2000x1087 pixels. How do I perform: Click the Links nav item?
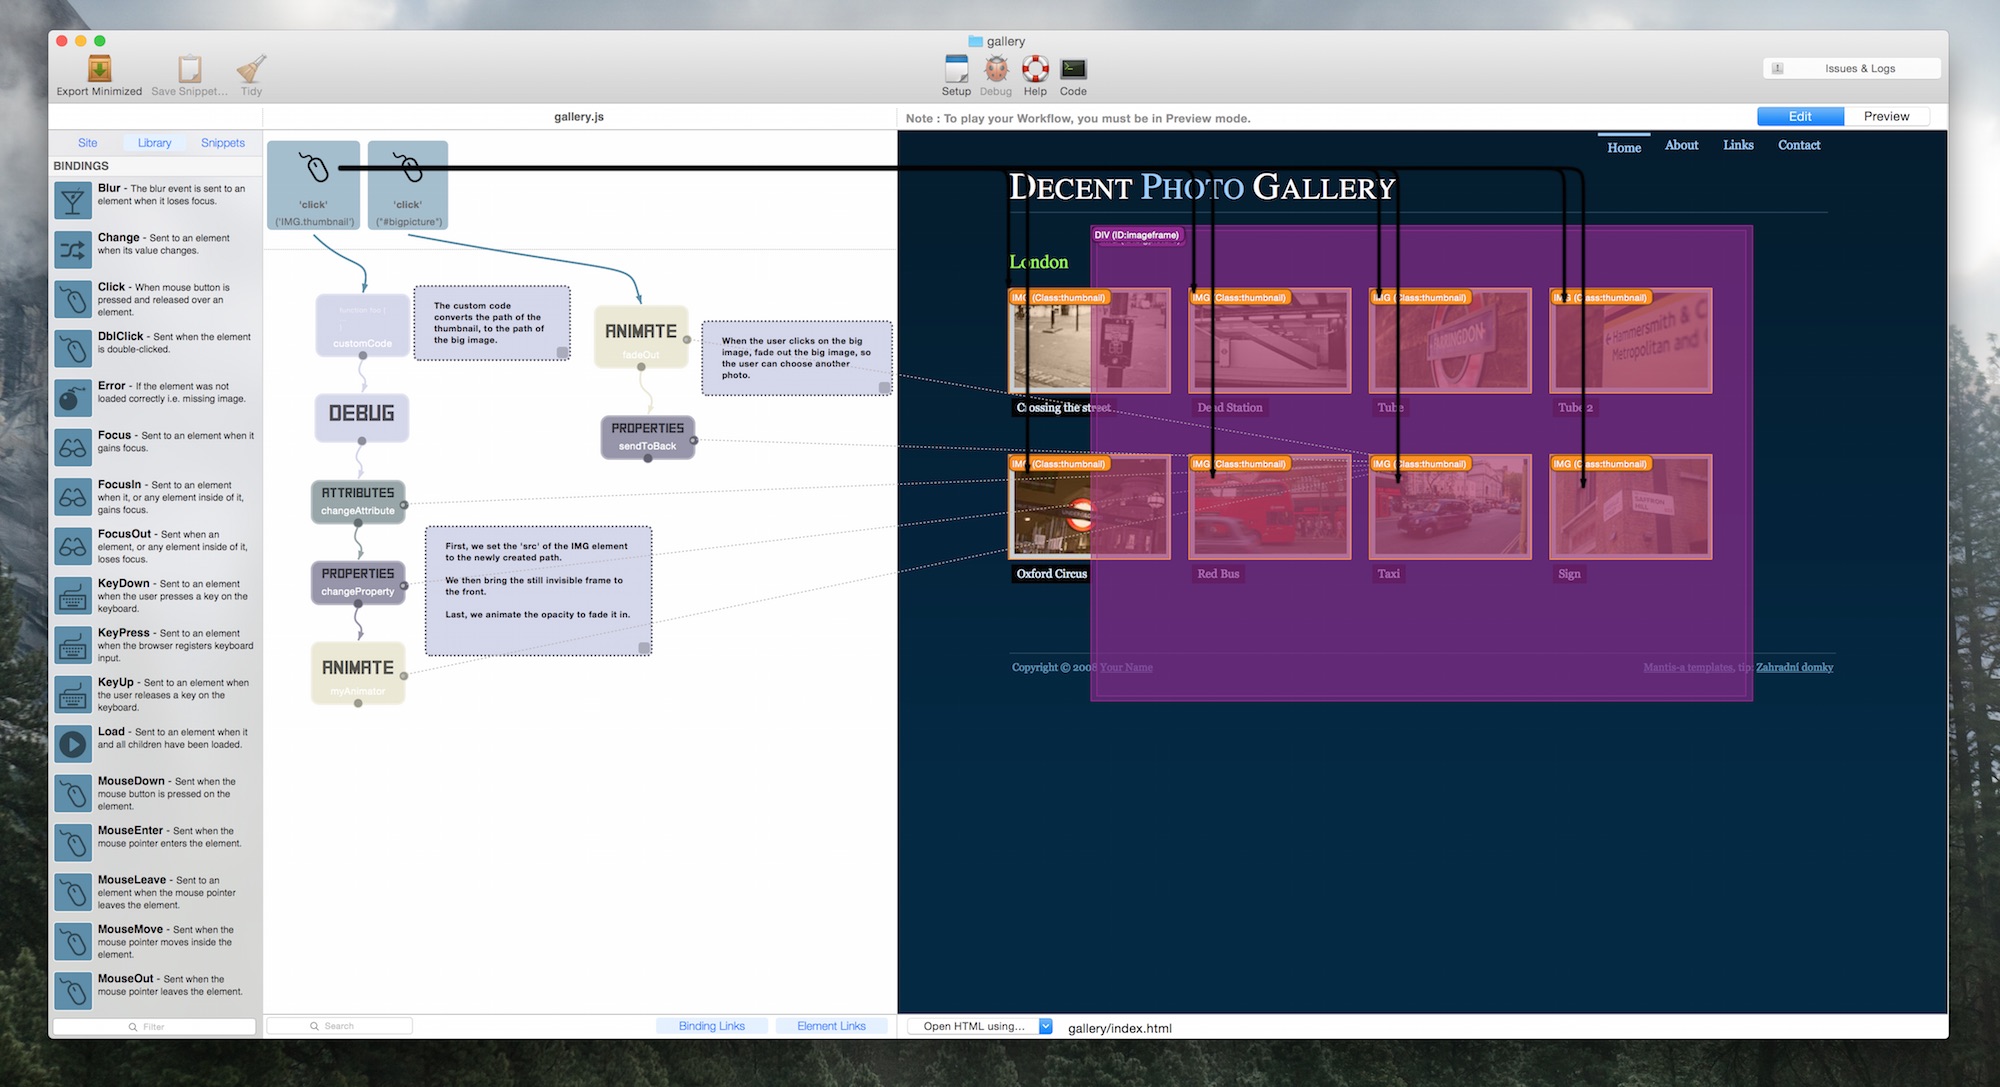pos(1738,145)
